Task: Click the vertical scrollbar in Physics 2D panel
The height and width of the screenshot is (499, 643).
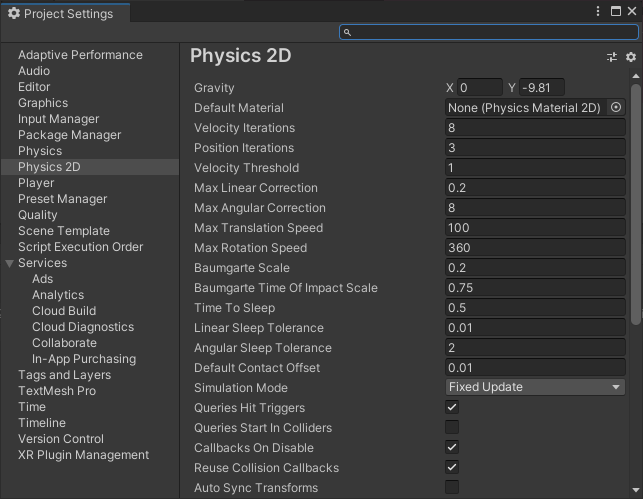Action: [637, 200]
